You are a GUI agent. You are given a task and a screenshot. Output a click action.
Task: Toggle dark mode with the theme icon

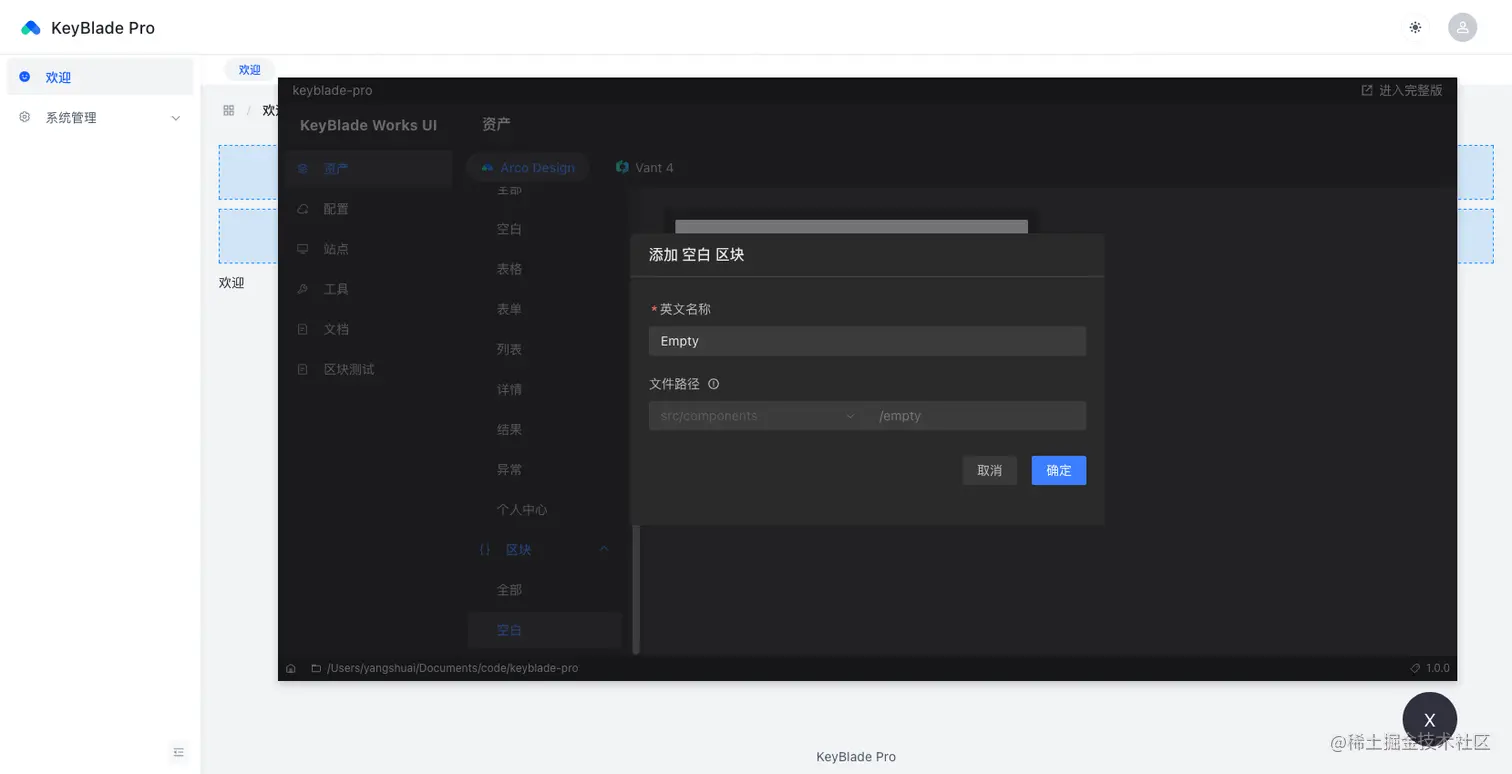click(x=1415, y=27)
